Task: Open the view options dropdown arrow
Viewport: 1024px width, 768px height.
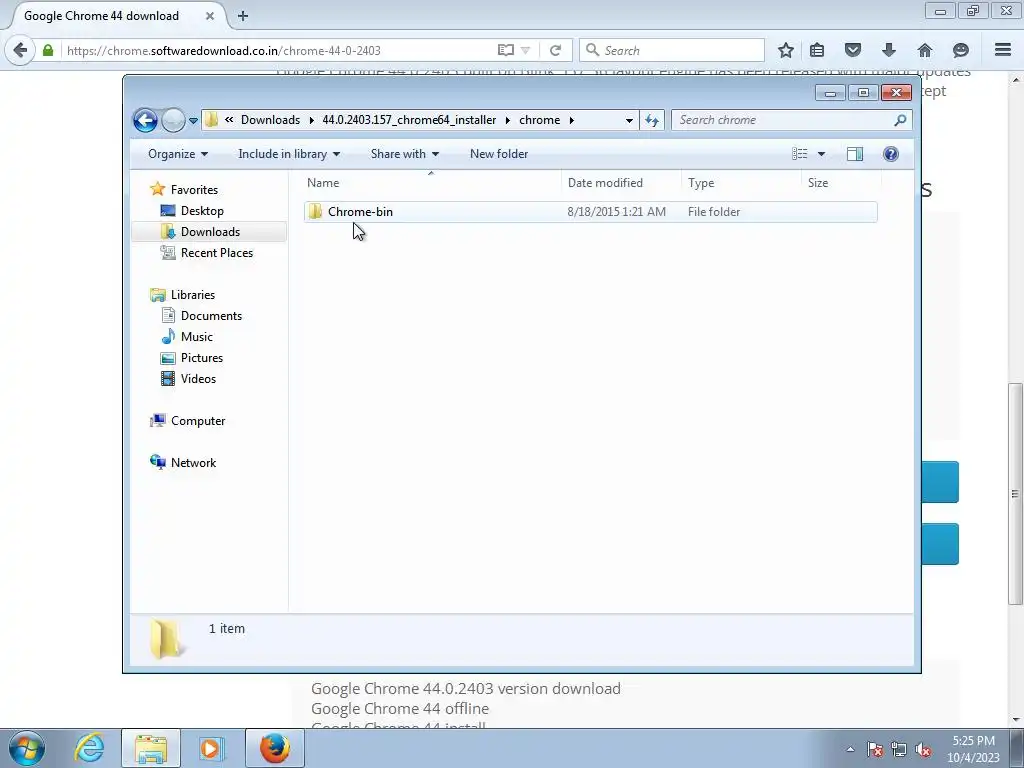Action: click(822, 154)
